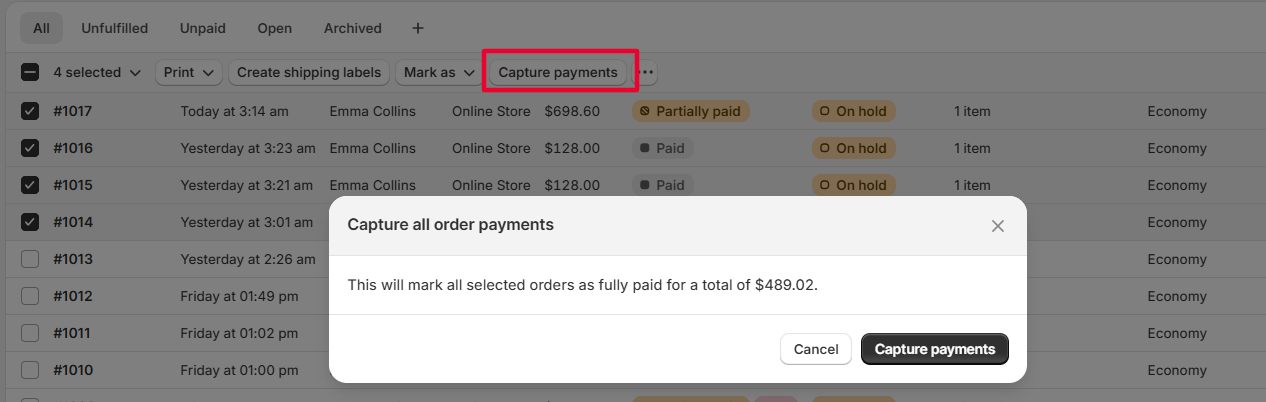Click Create shipping labels button
The image size is (1266, 402).
coord(309,73)
